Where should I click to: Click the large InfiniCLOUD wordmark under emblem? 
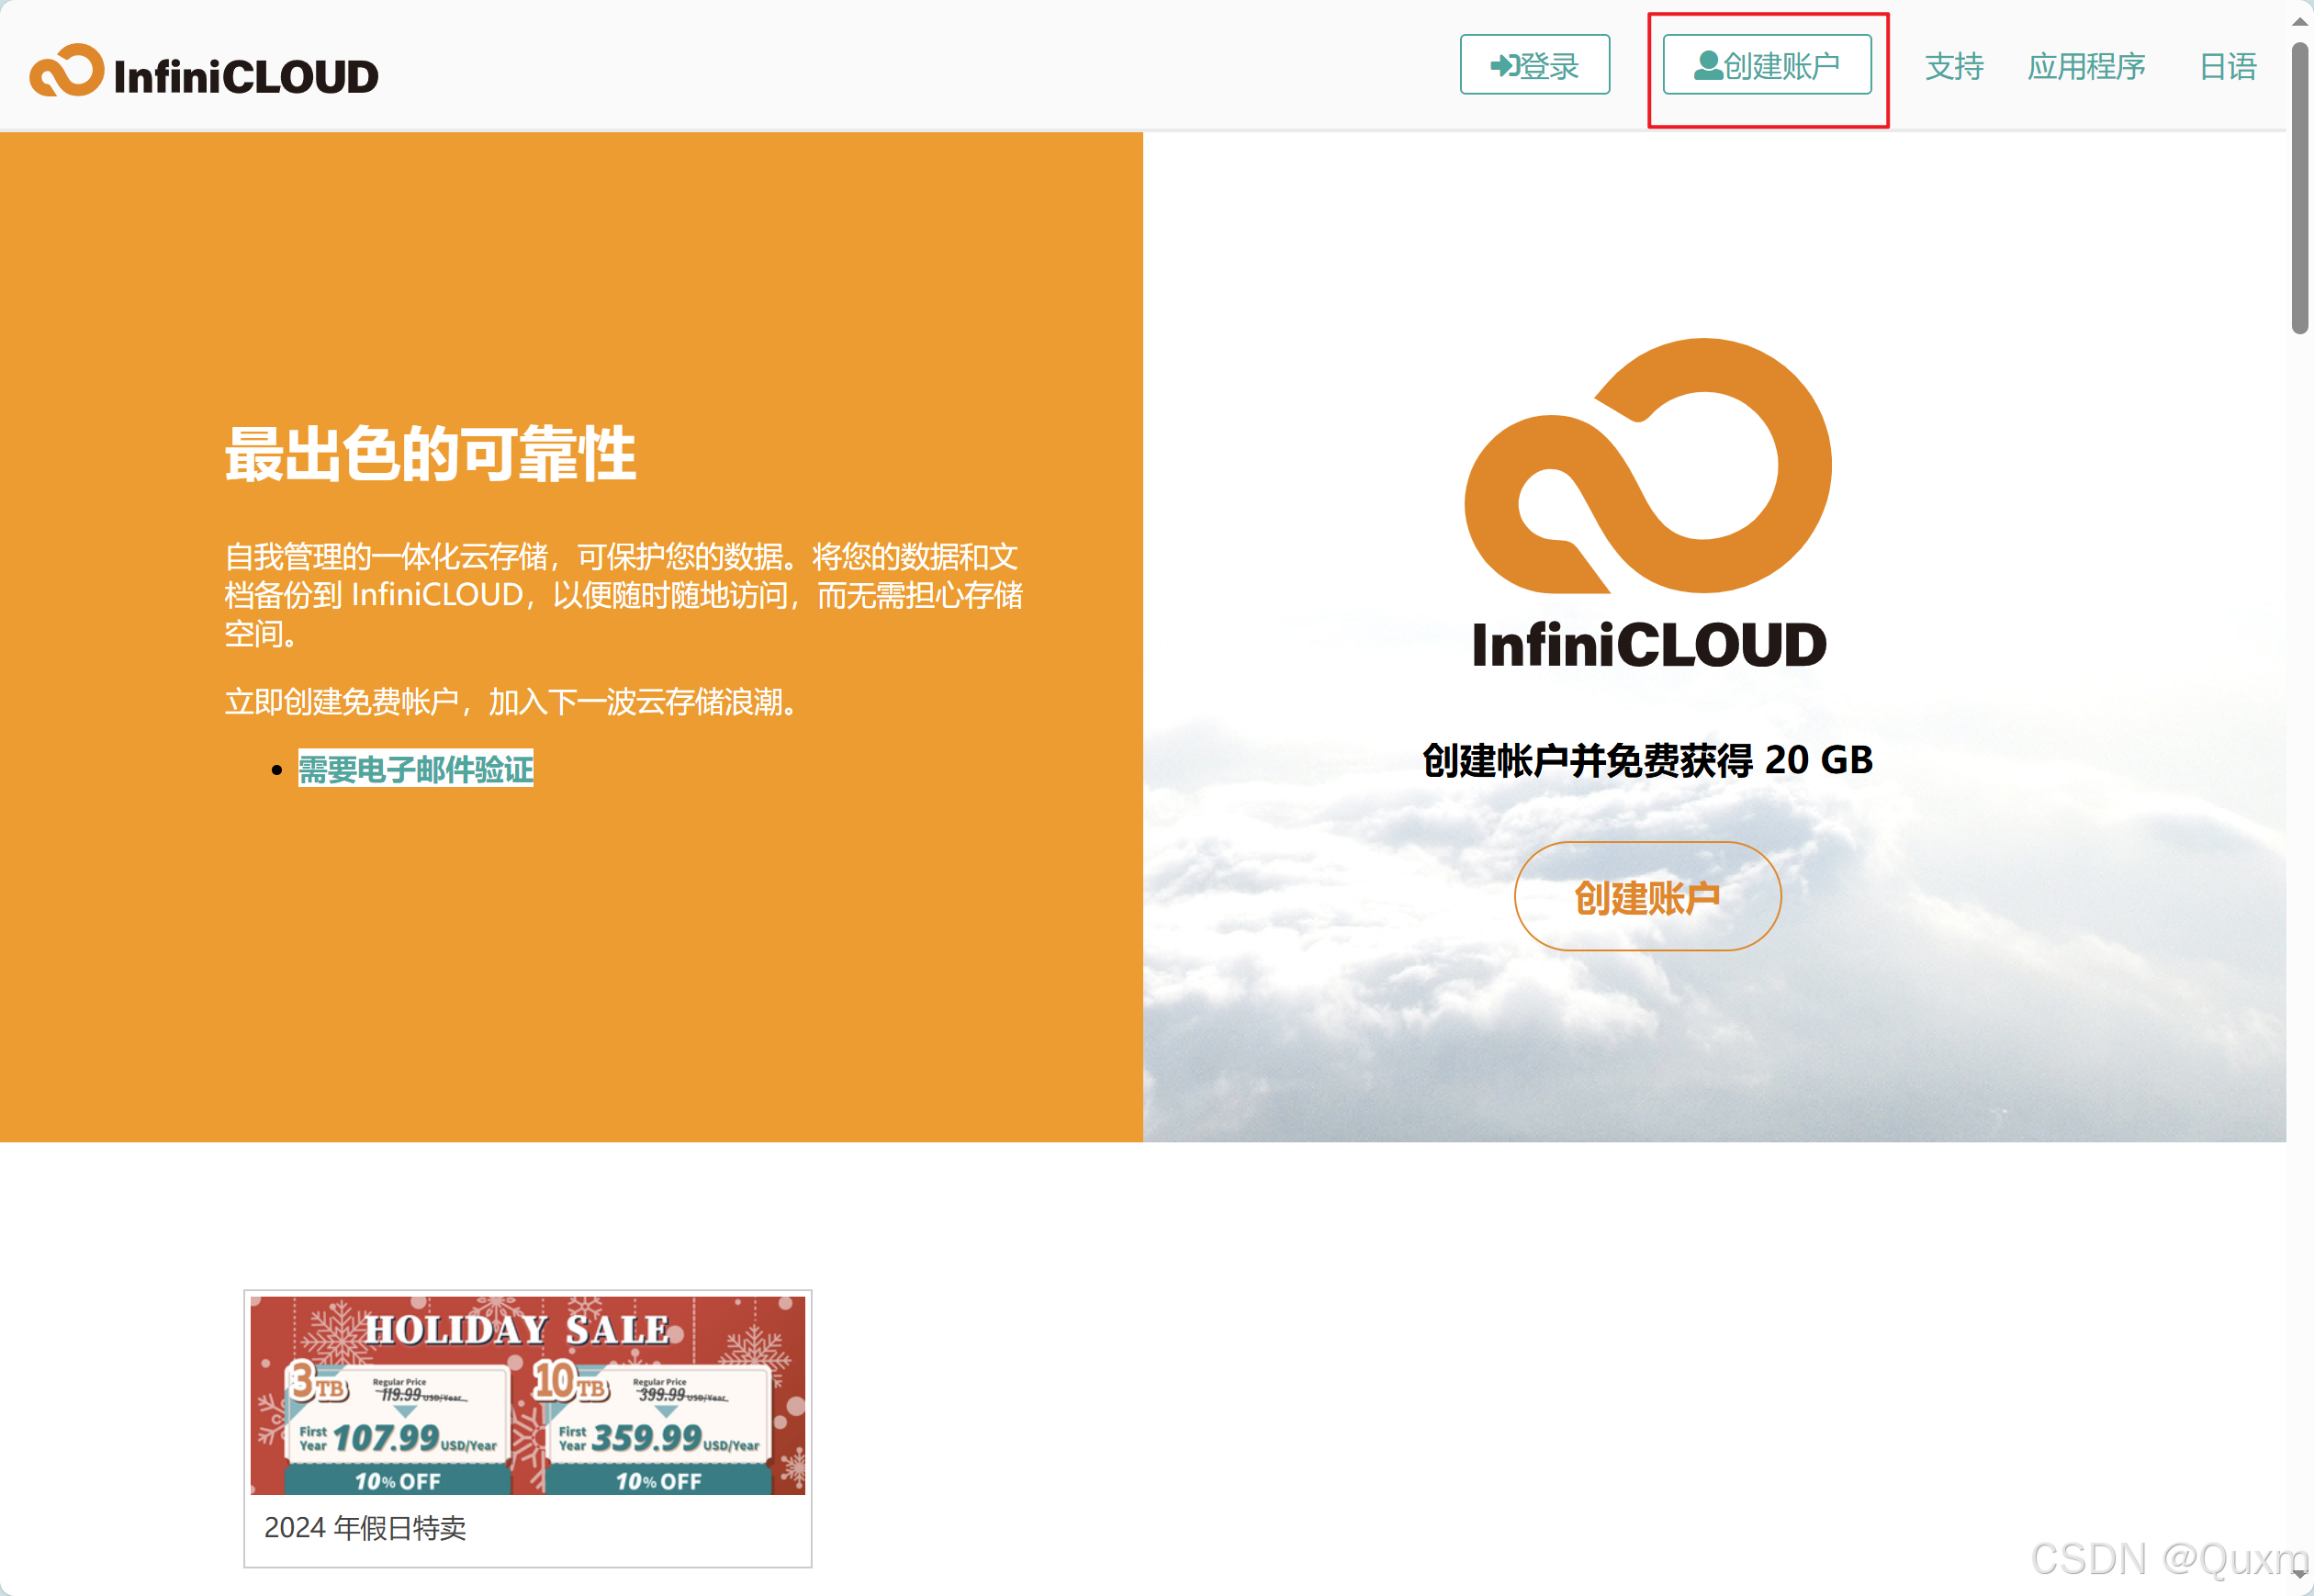(x=1648, y=645)
